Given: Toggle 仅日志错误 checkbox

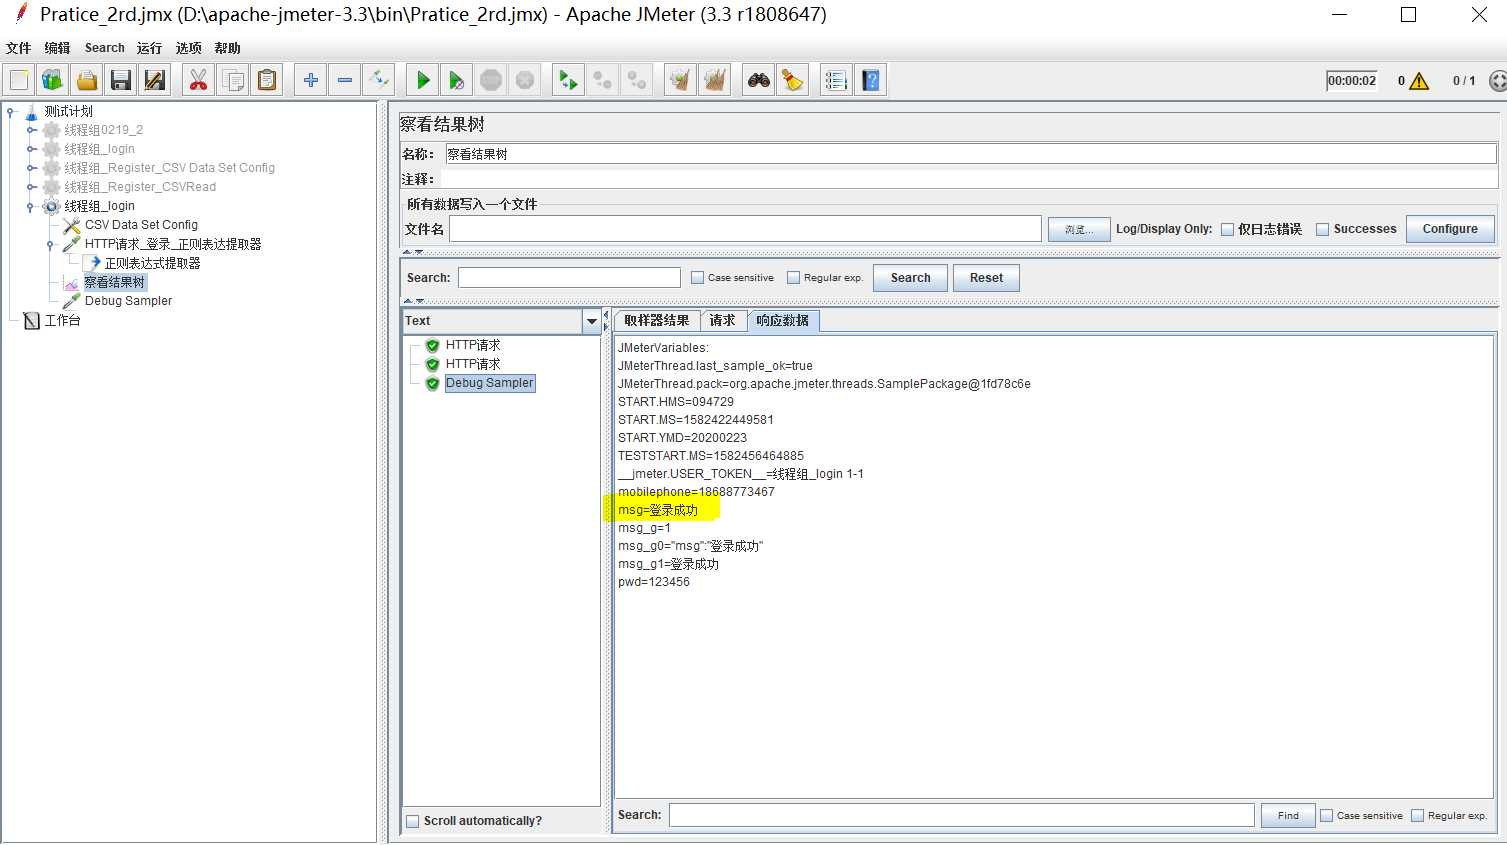Looking at the screenshot, I should coord(1227,229).
